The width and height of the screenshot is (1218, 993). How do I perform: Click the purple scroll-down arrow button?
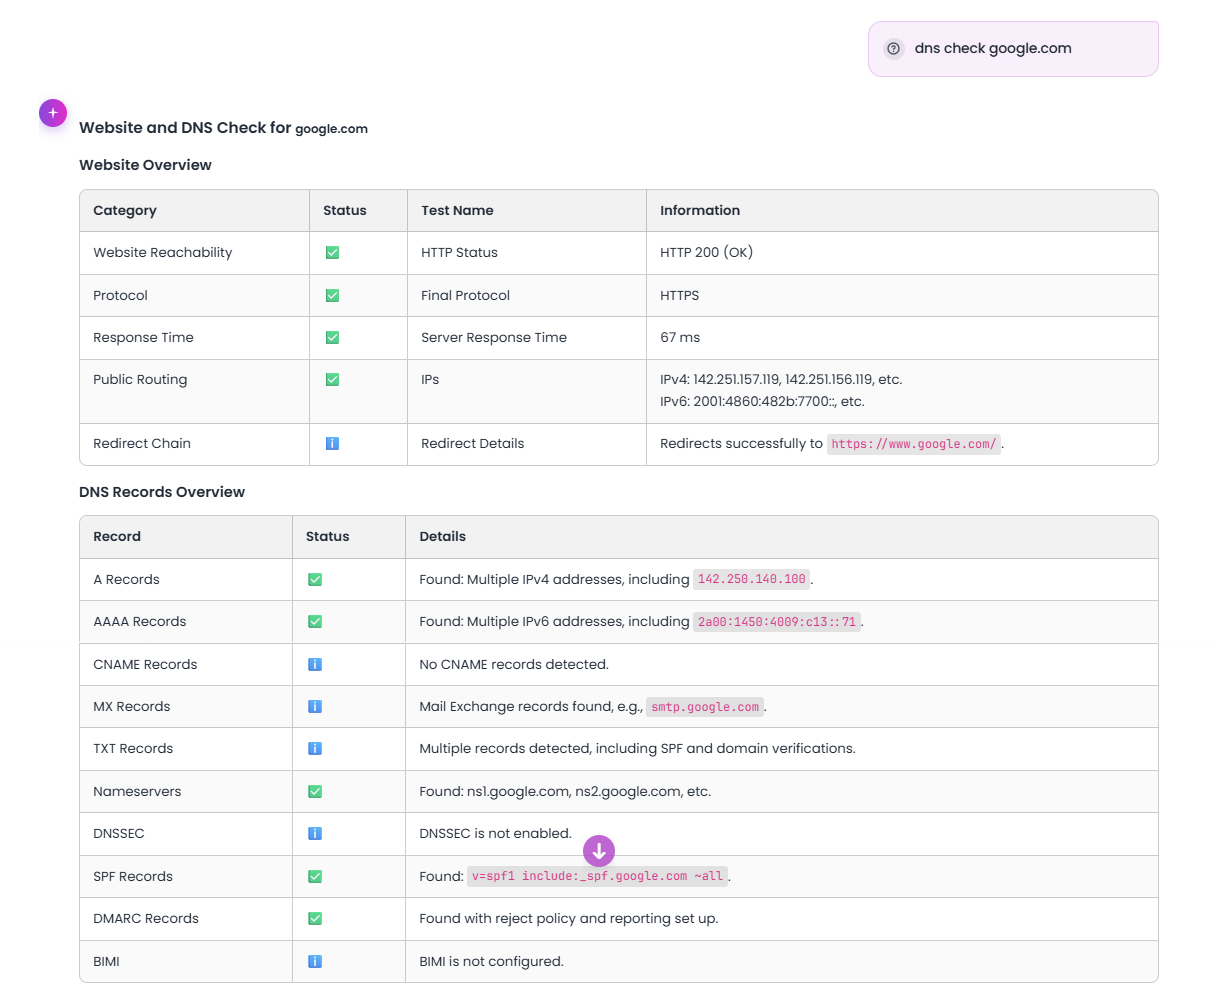(x=599, y=851)
